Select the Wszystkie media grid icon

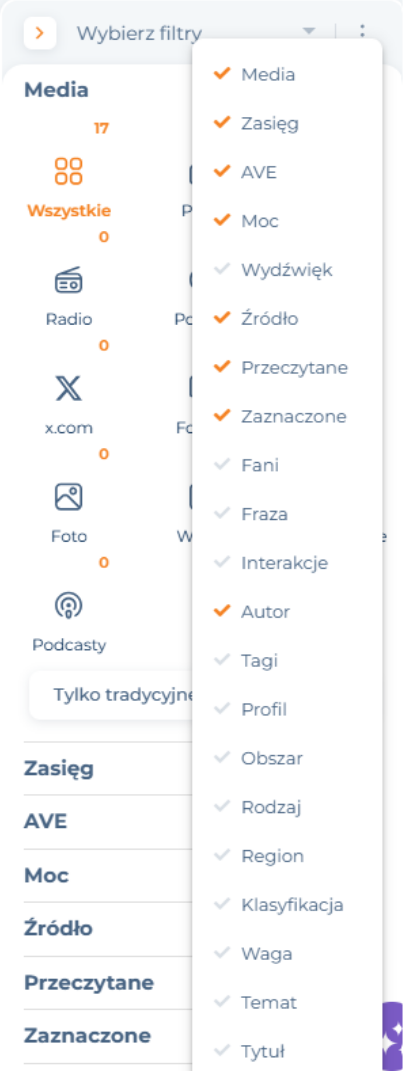click(x=68, y=171)
